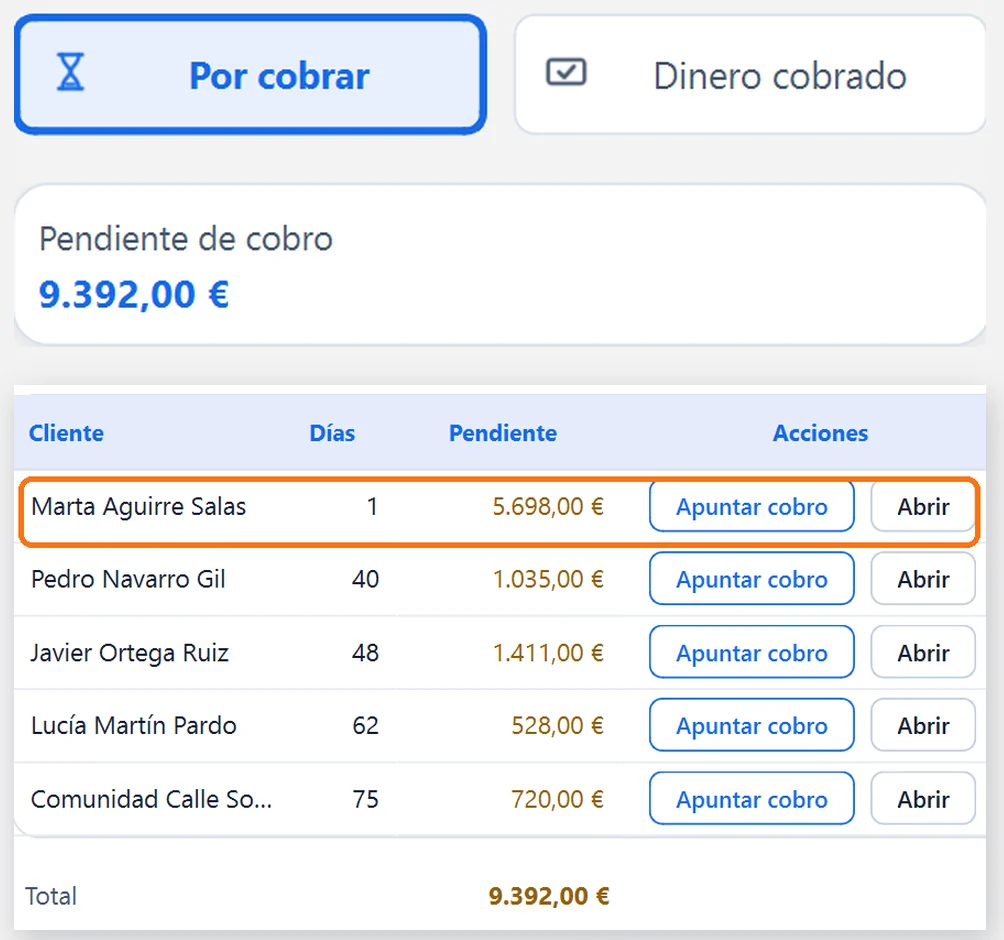Click the Cliente column header
This screenshot has height=940, width=1004.
[x=66, y=433]
